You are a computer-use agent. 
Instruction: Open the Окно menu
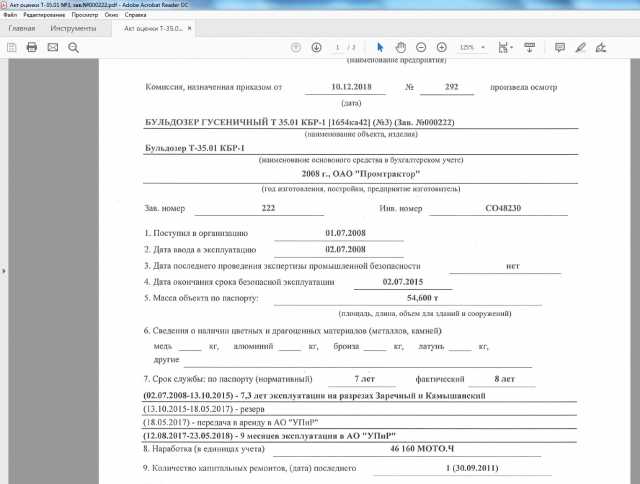111,15
